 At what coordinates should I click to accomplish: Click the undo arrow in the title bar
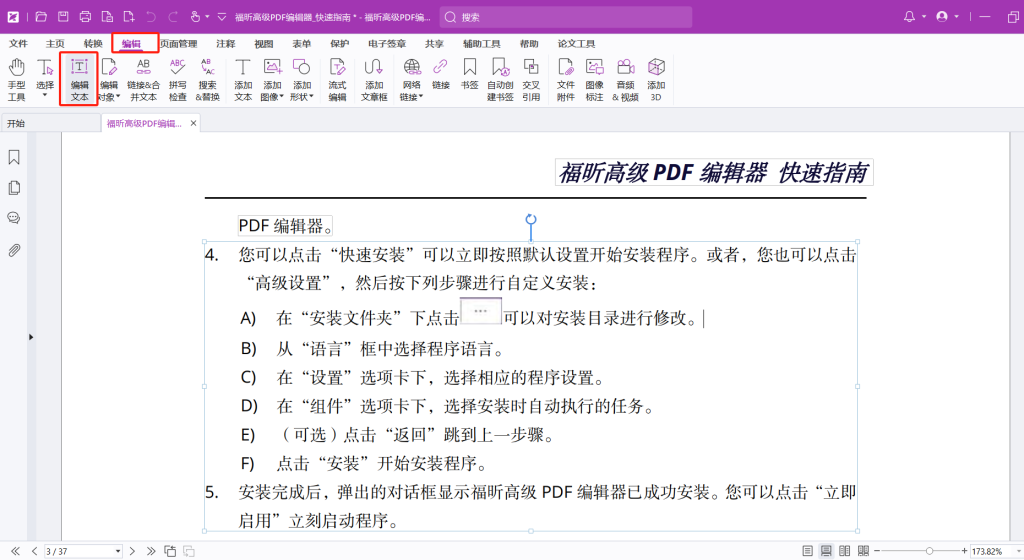click(151, 17)
